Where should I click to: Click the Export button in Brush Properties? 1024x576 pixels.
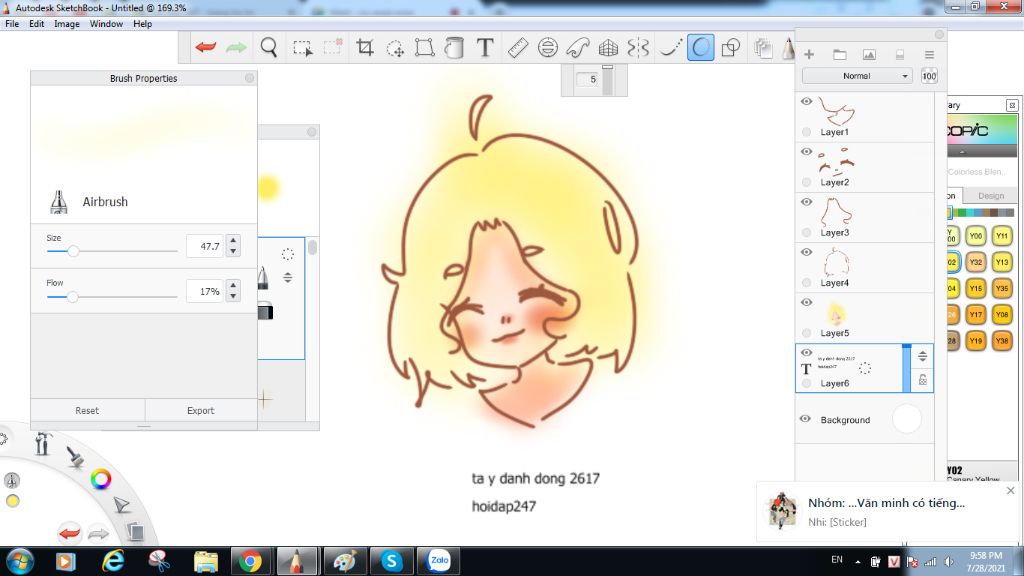click(200, 410)
